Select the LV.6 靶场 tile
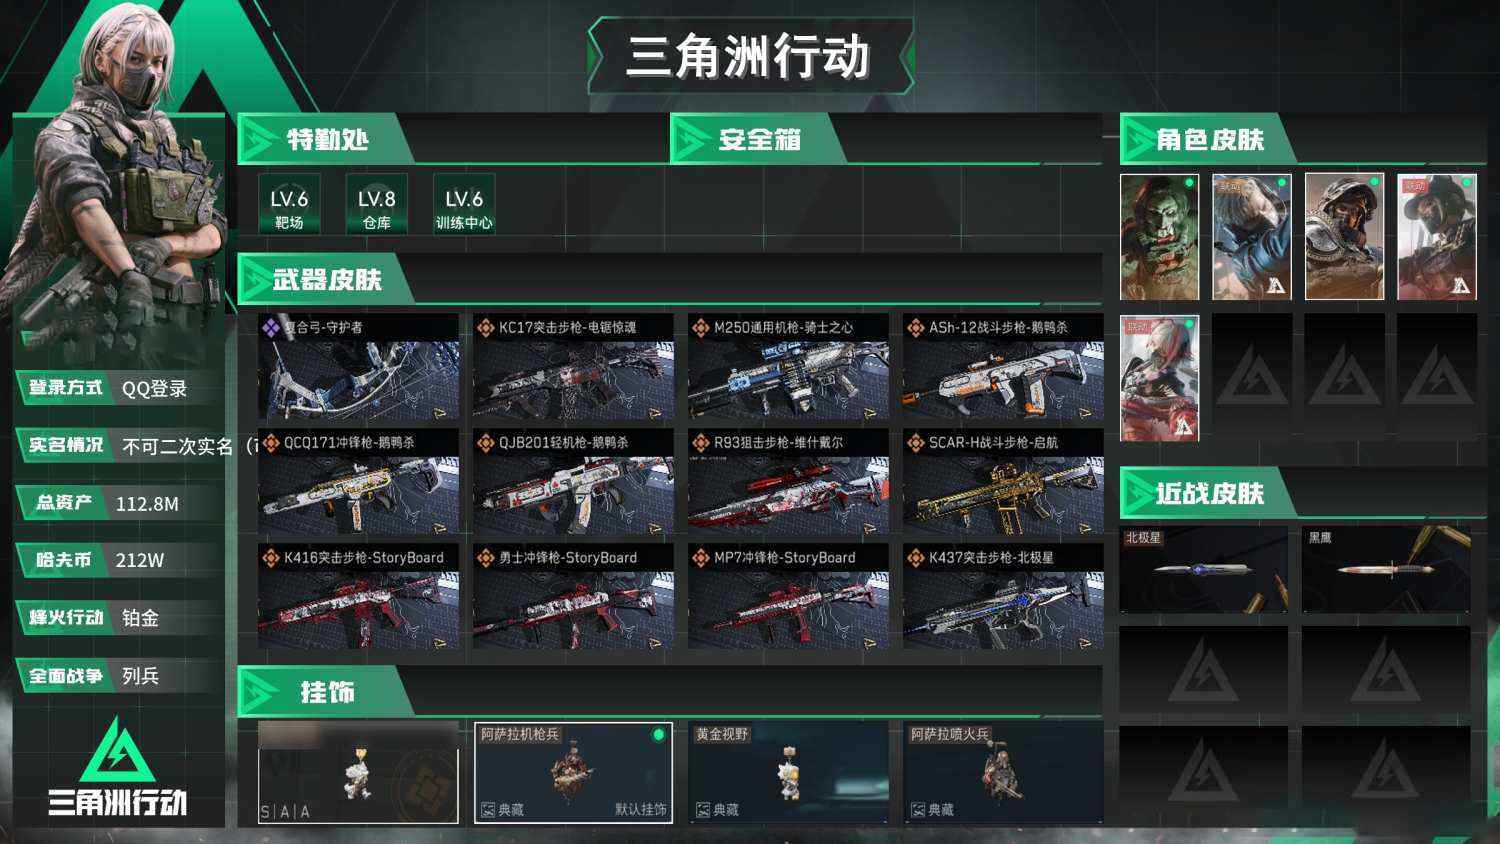Screen dimensions: 1500x844 tap(289, 205)
